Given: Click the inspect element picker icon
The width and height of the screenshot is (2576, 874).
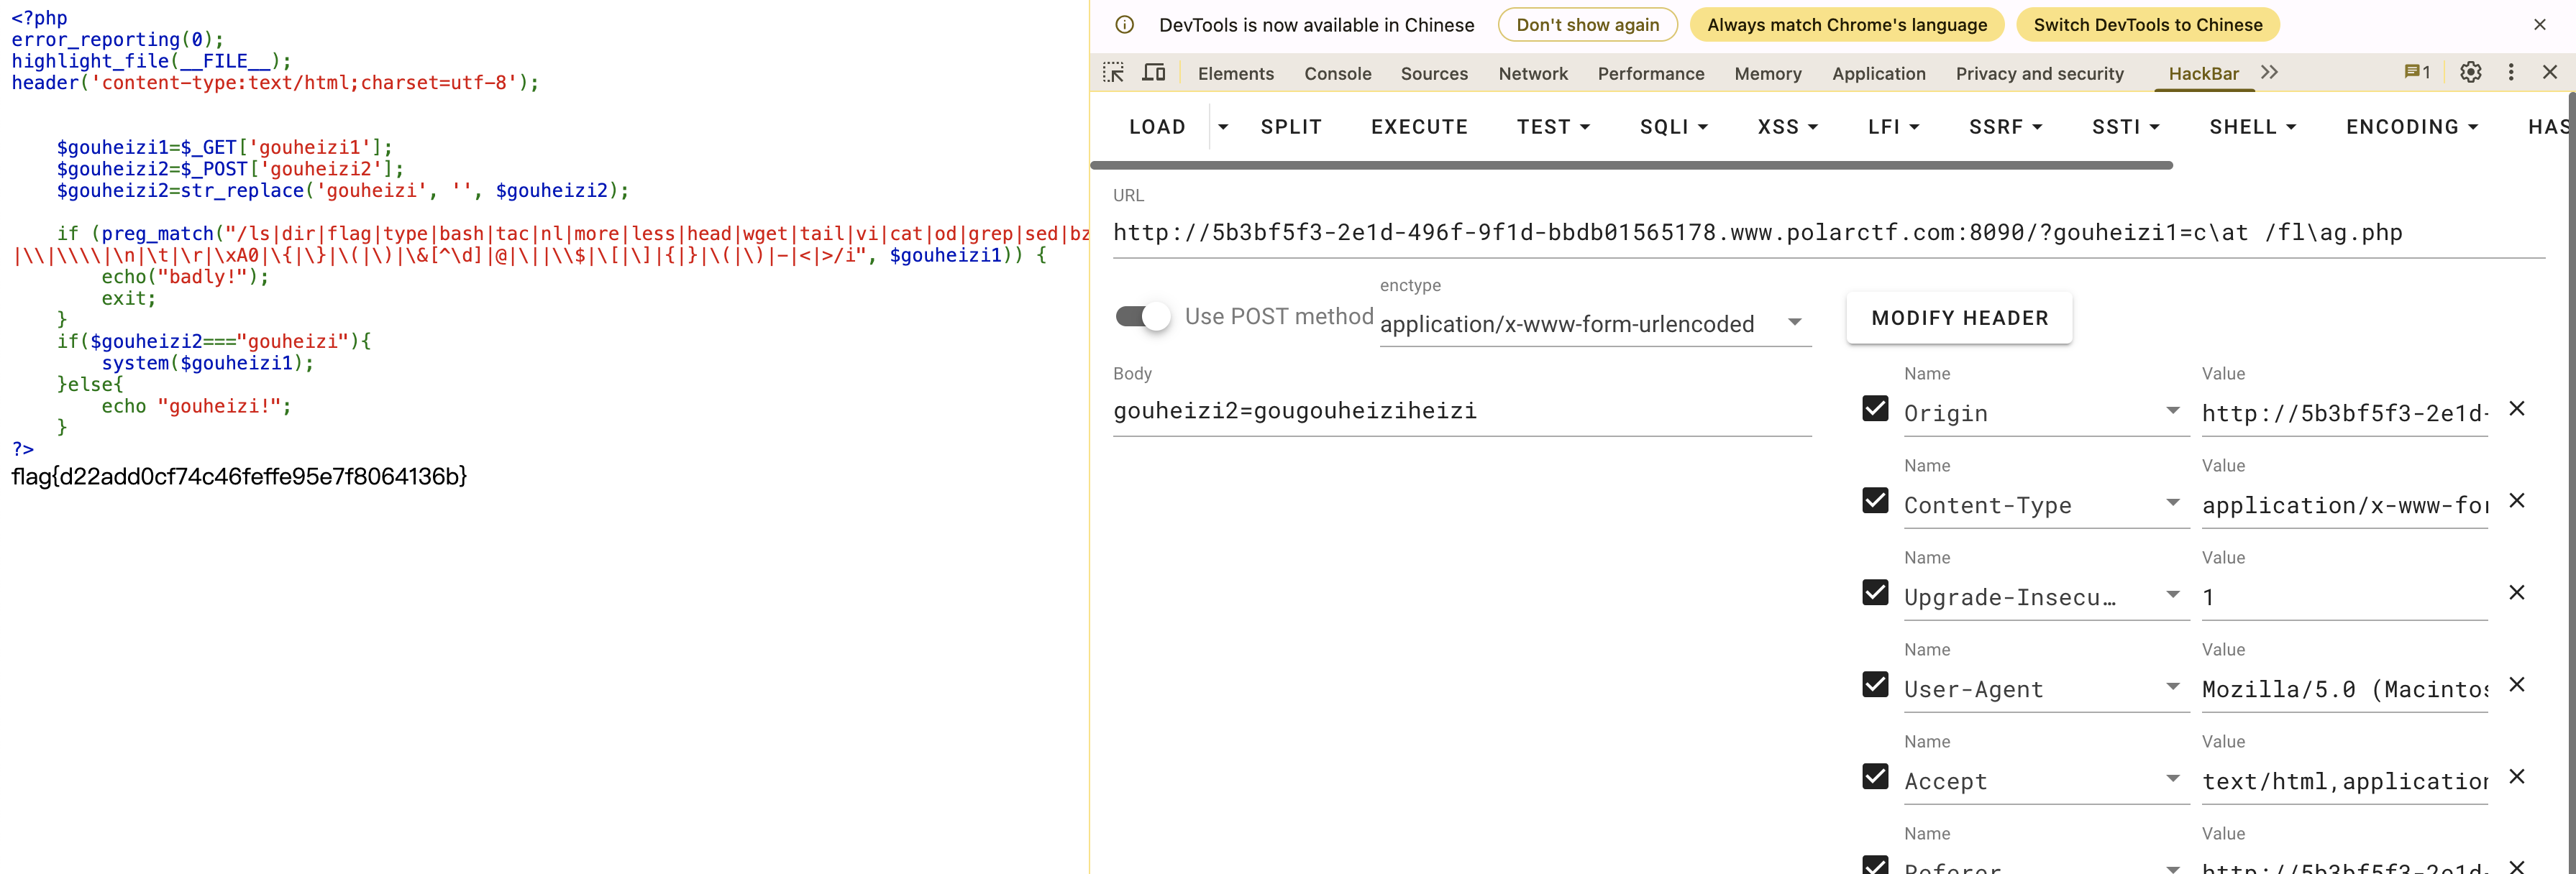Looking at the screenshot, I should click(x=1113, y=73).
